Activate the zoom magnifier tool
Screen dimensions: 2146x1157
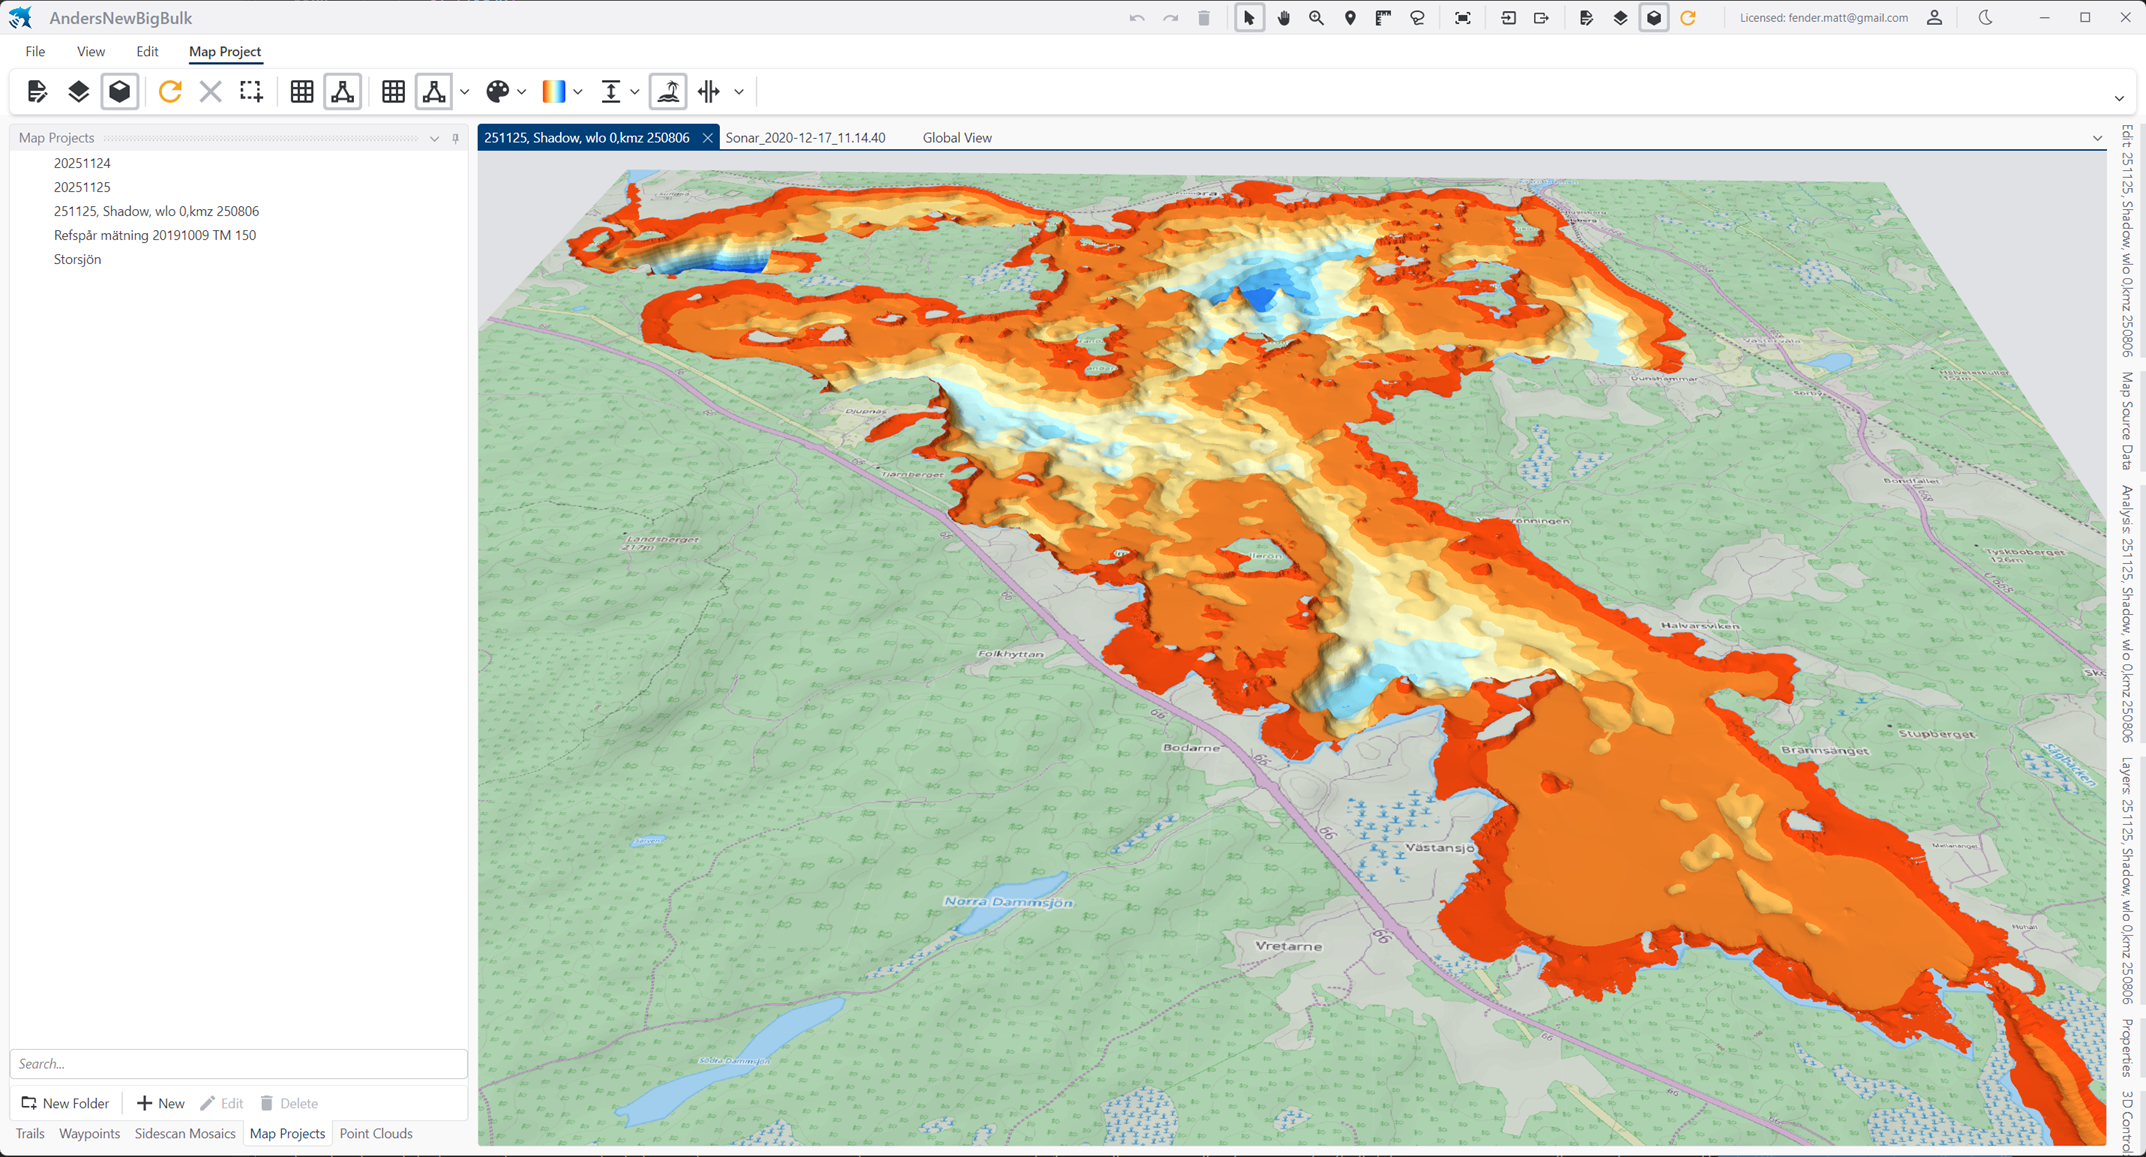pos(1317,18)
